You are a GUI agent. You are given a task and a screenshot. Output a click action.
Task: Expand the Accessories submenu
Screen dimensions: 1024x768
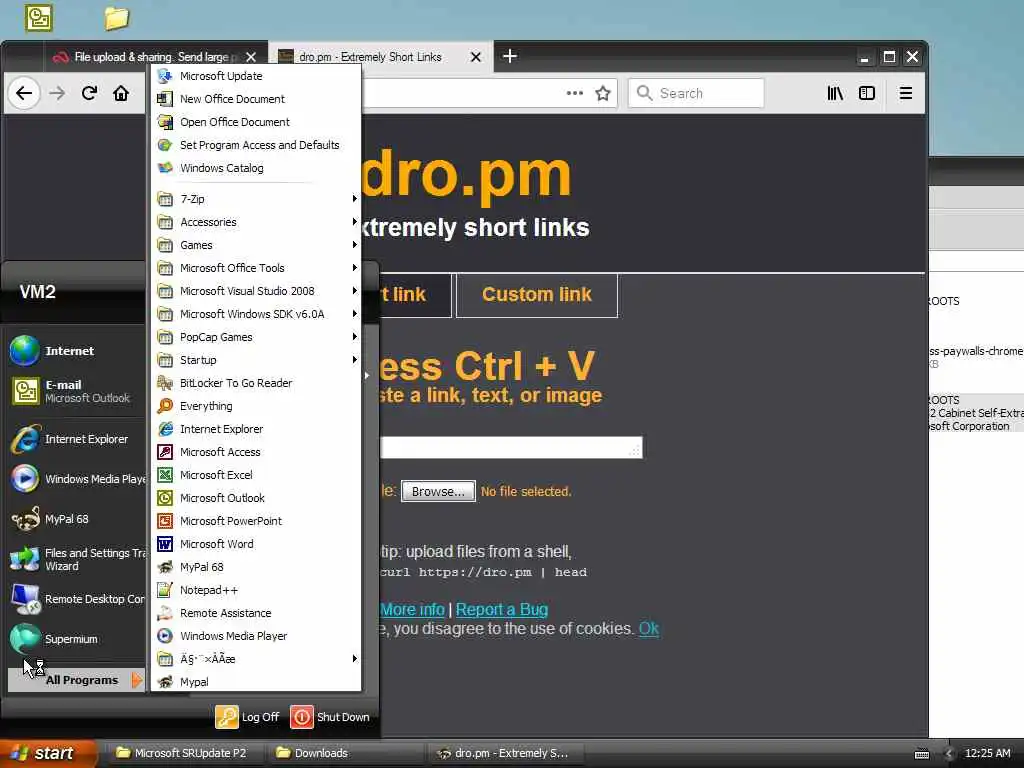[x=256, y=222]
